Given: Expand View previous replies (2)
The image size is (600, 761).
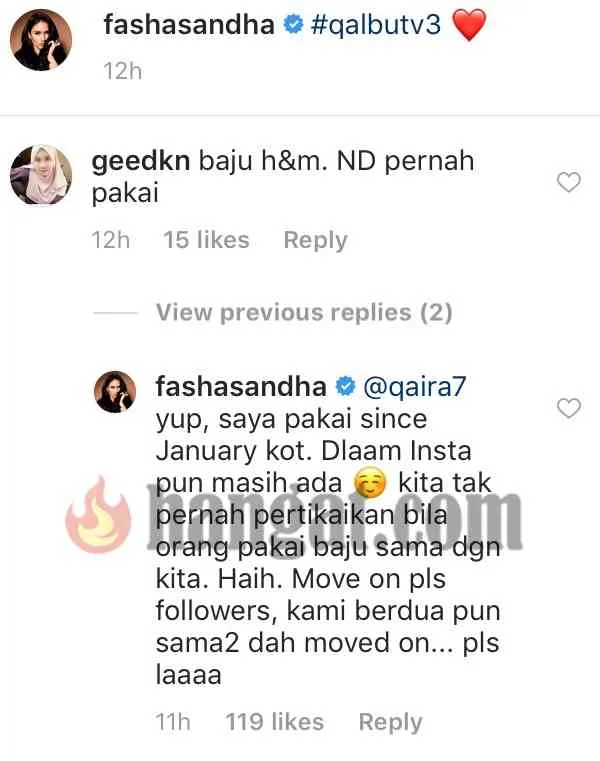Looking at the screenshot, I should [304, 312].
